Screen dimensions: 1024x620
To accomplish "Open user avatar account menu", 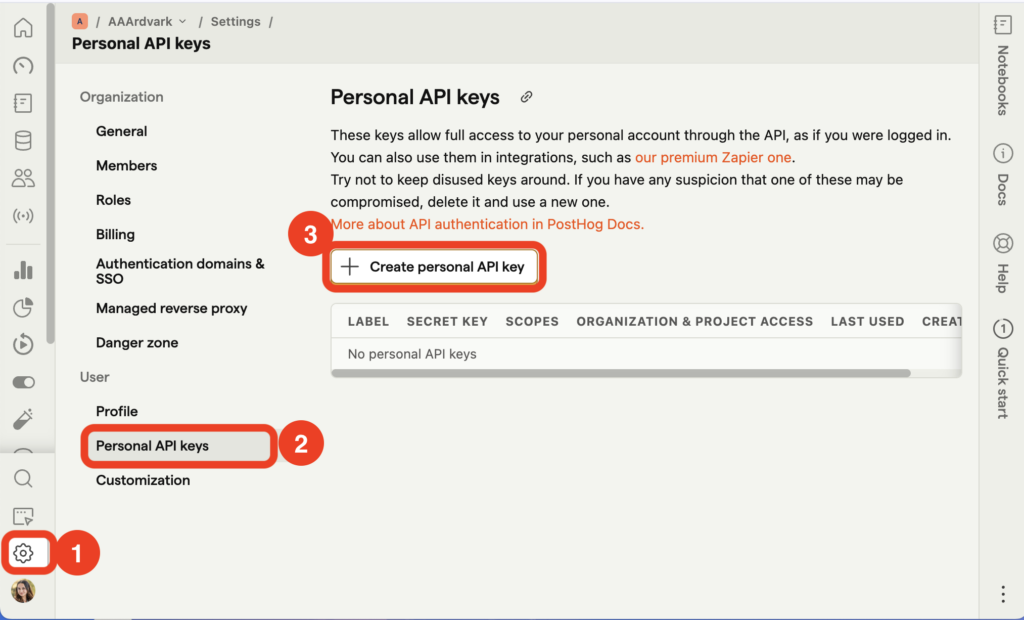I will click(x=23, y=591).
